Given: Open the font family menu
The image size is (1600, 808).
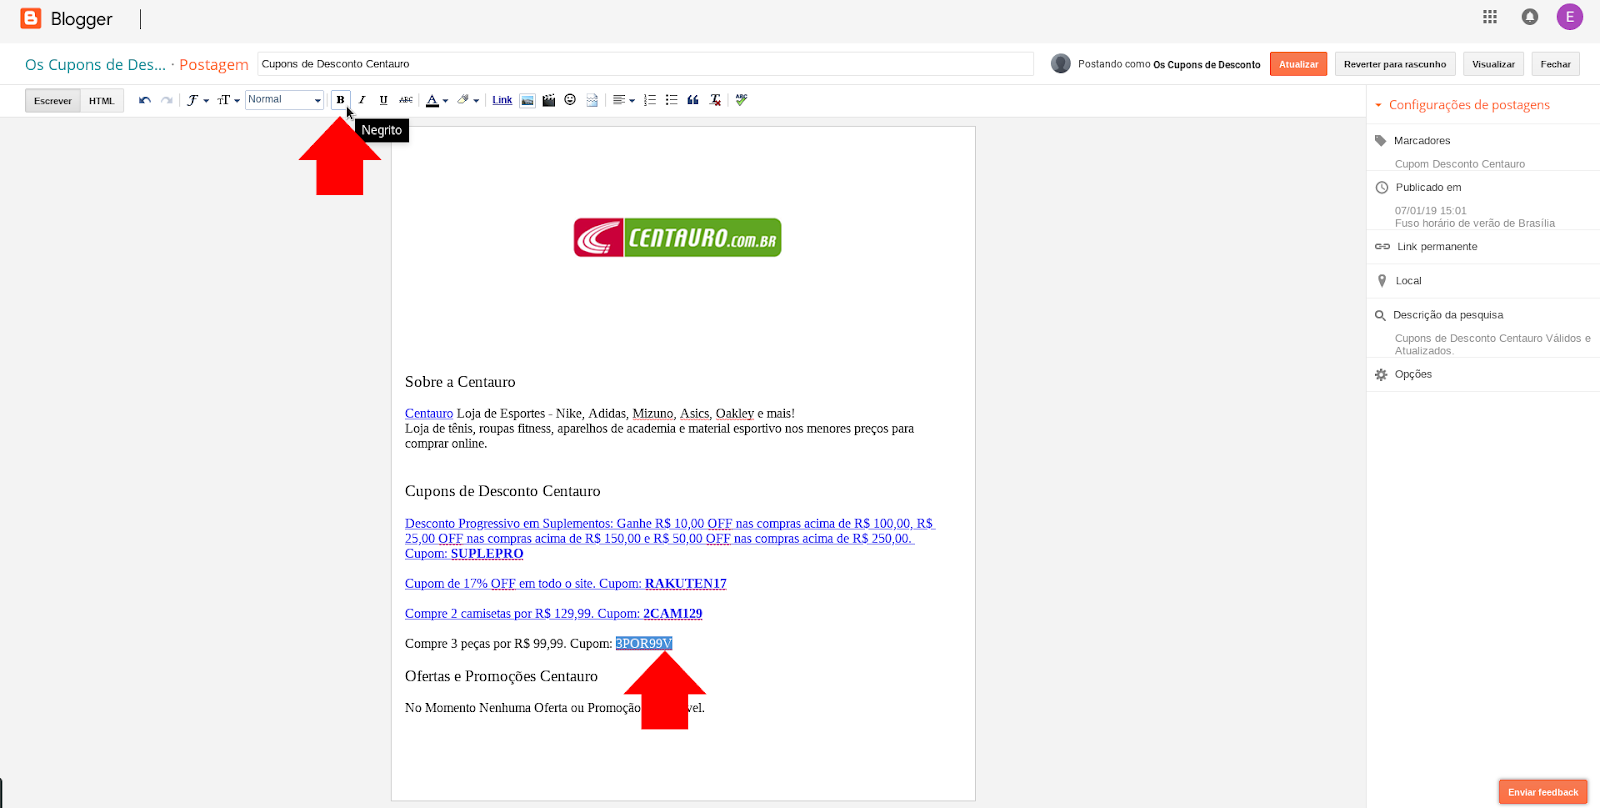Looking at the screenshot, I should tap(197, 100).
